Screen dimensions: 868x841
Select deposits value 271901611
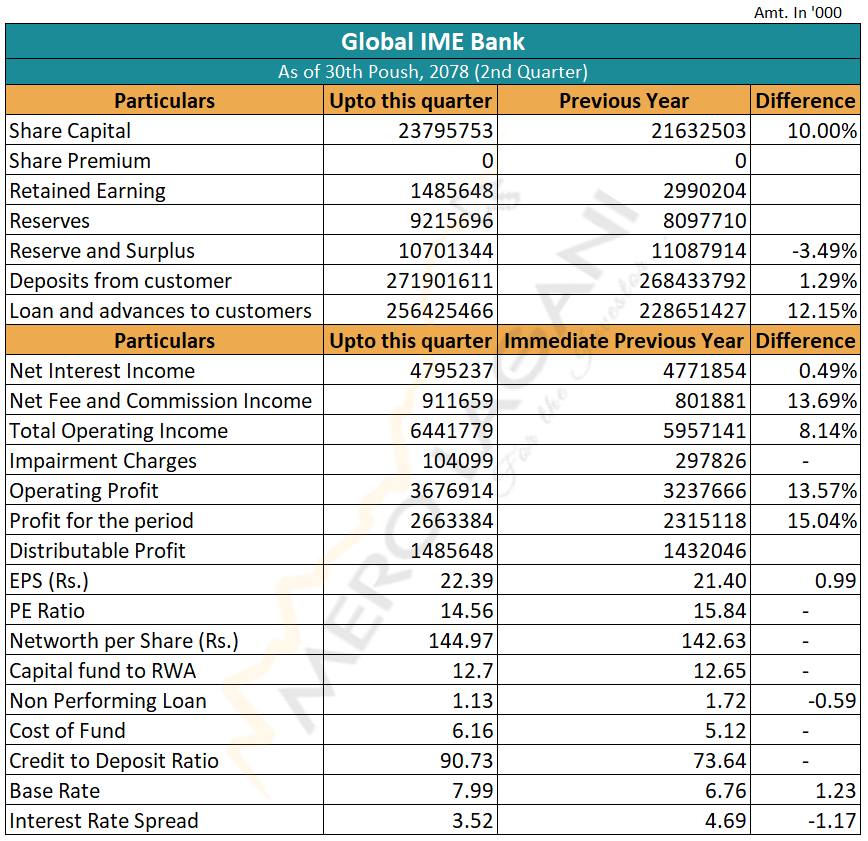click(x=440, y=281)
